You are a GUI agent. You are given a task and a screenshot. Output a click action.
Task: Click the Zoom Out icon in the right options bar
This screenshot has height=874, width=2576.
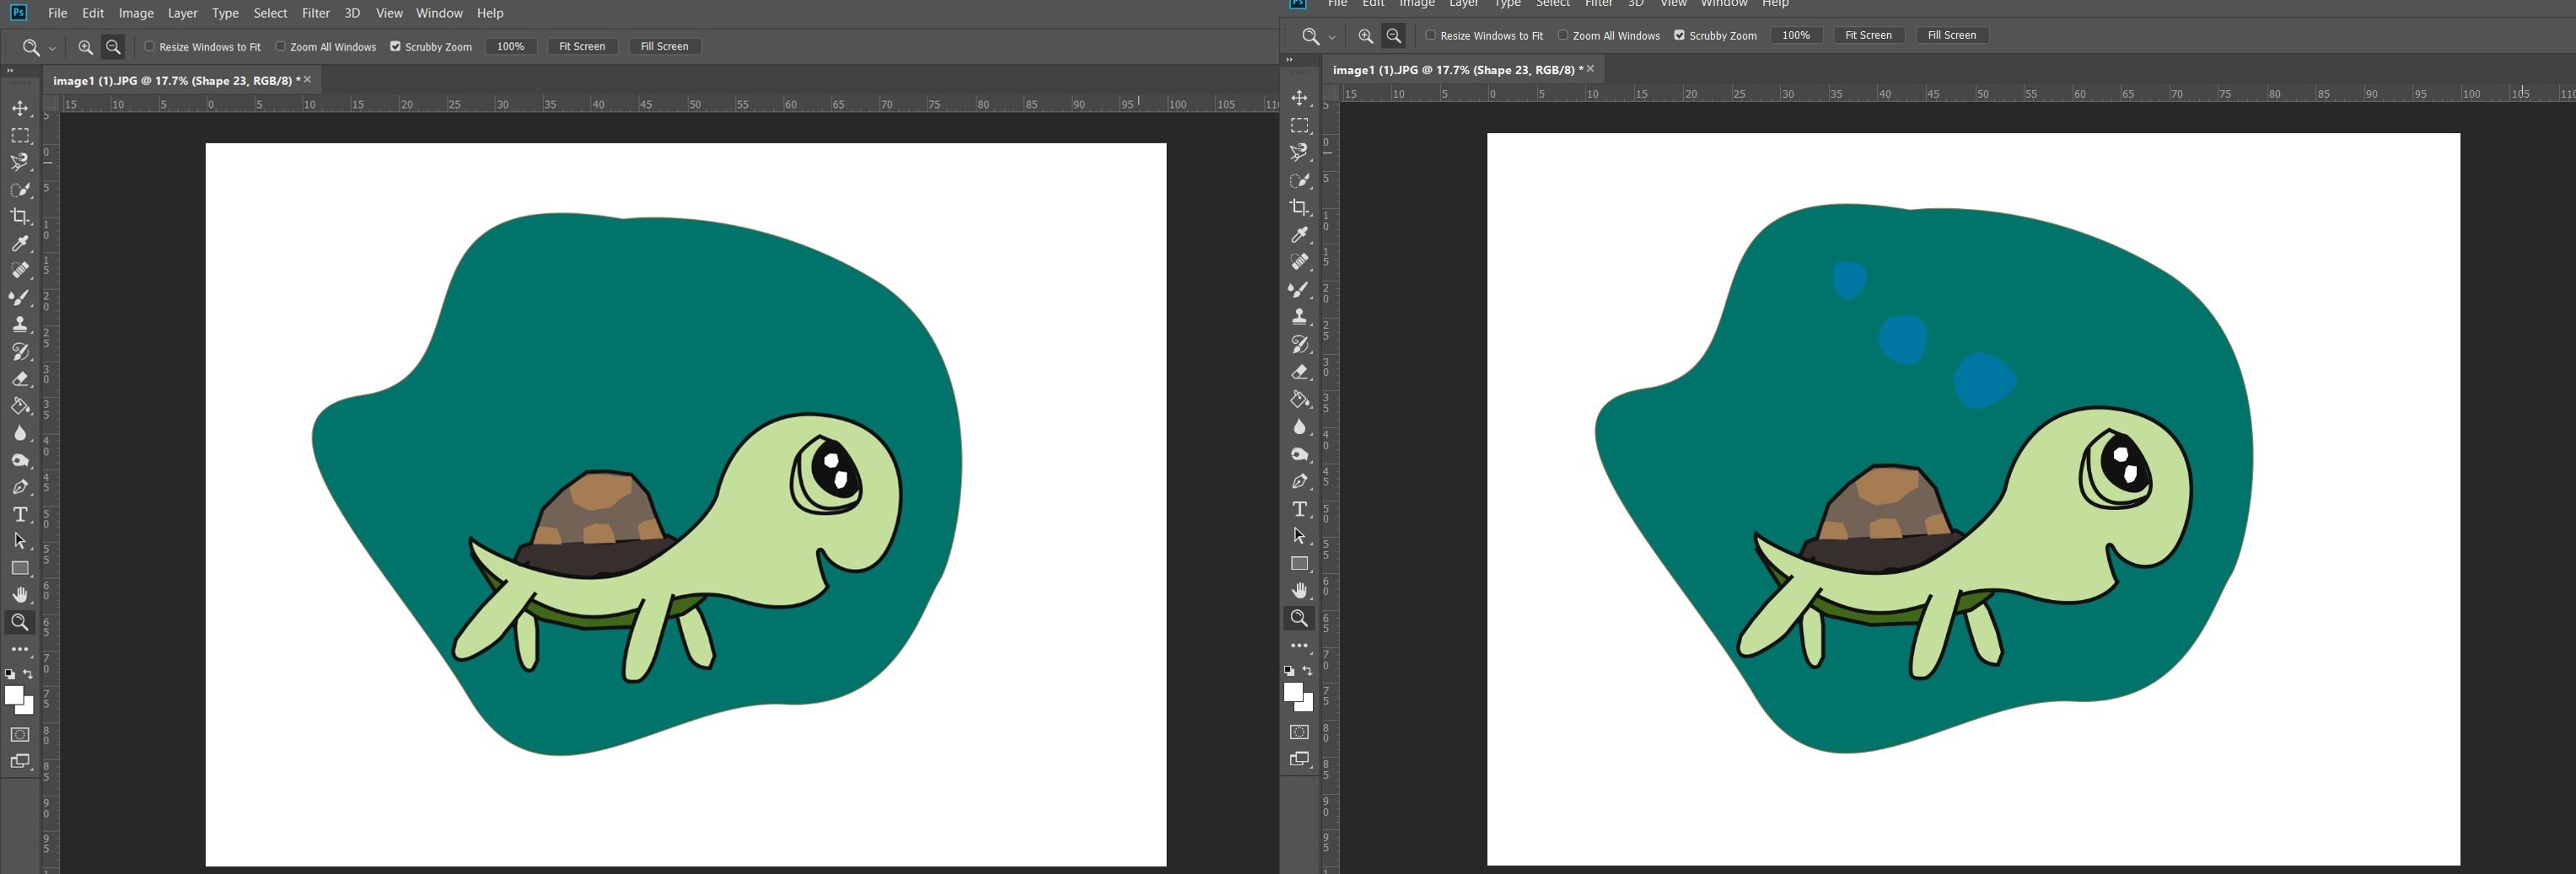(x=1393, y=36)
